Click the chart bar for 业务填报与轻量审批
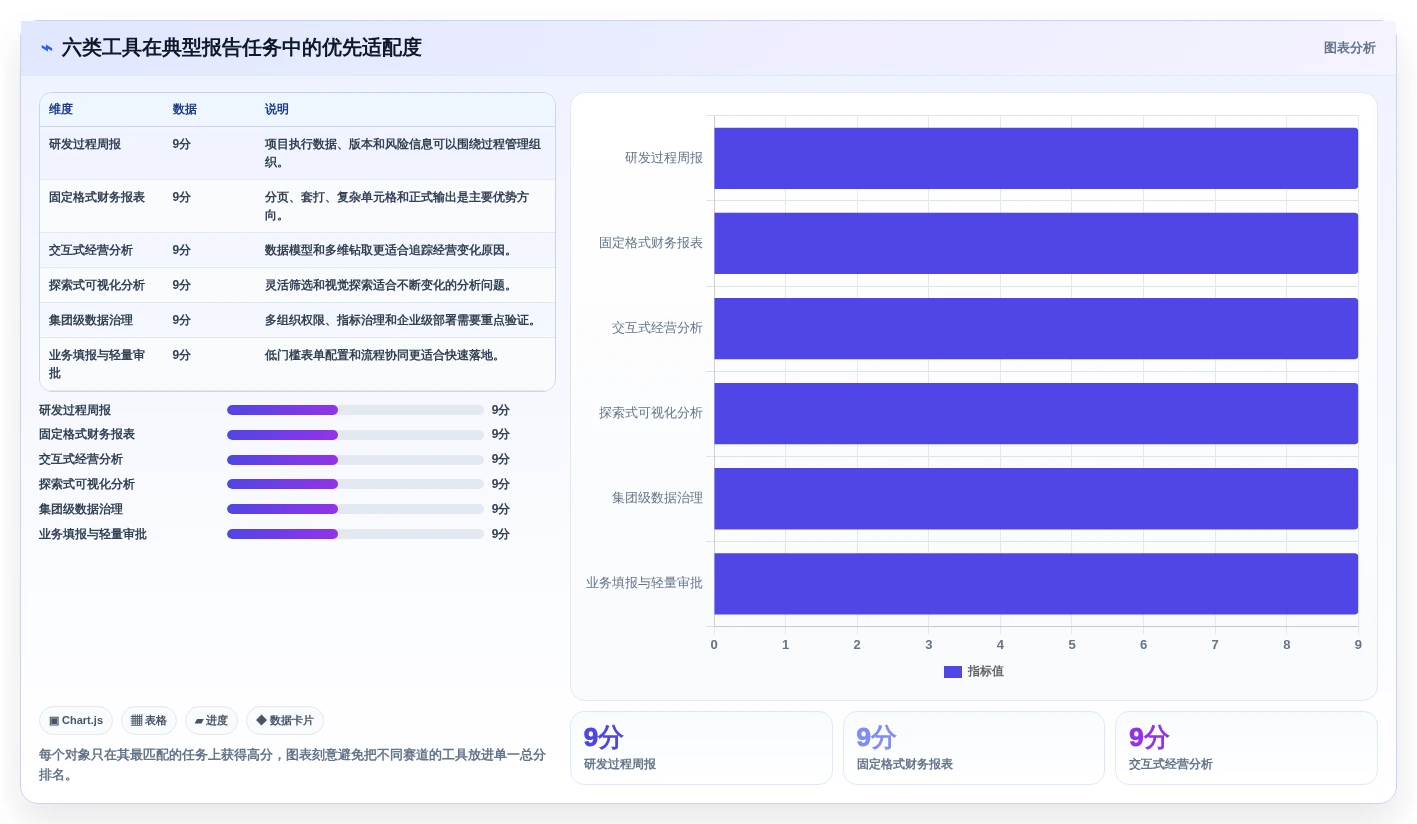The image size is (1417, 824). pos(1036,583)
